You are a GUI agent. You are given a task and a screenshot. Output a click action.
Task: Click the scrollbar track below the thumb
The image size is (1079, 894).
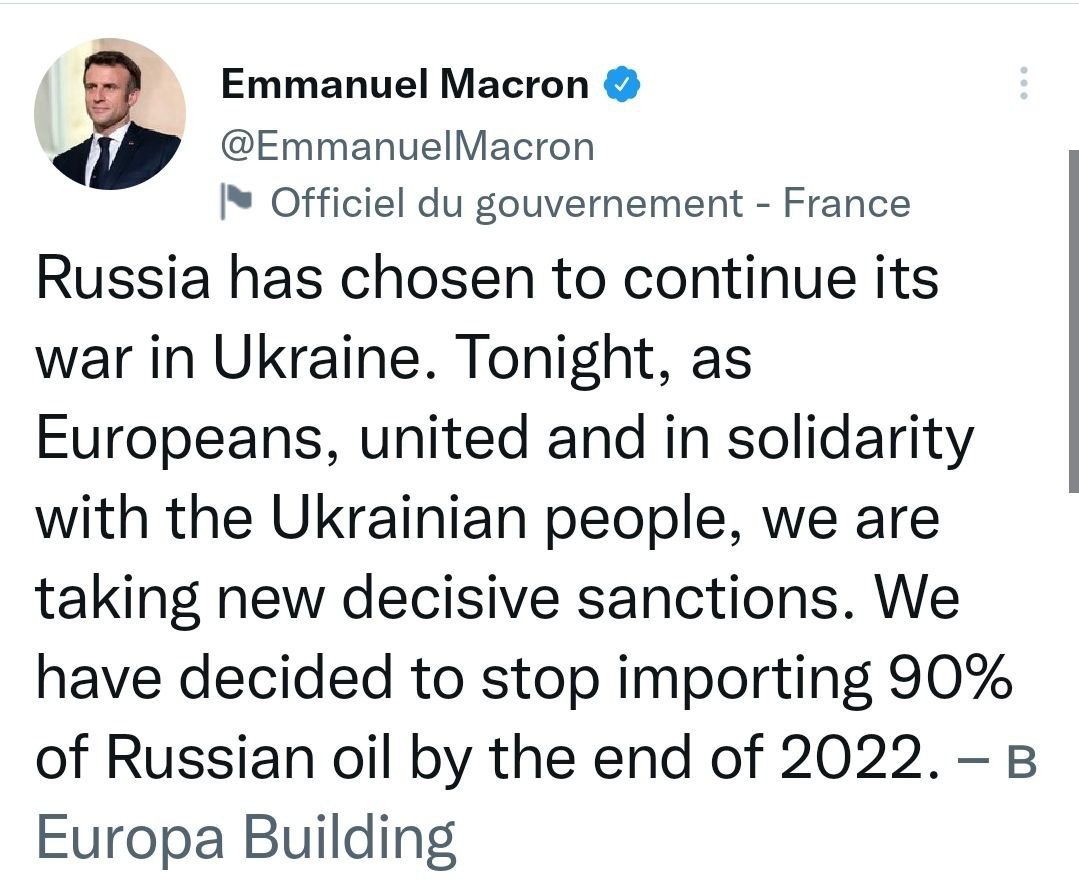click(x=1073, y=688)
